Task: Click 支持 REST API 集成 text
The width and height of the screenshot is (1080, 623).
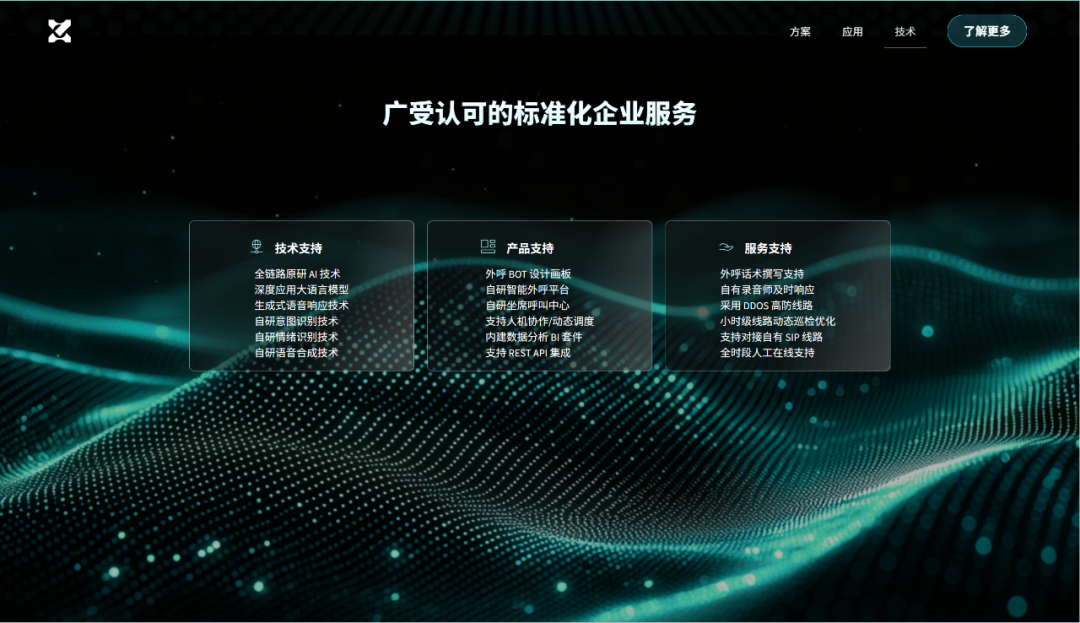Action: pyautogui.click(x=528, y=353)
